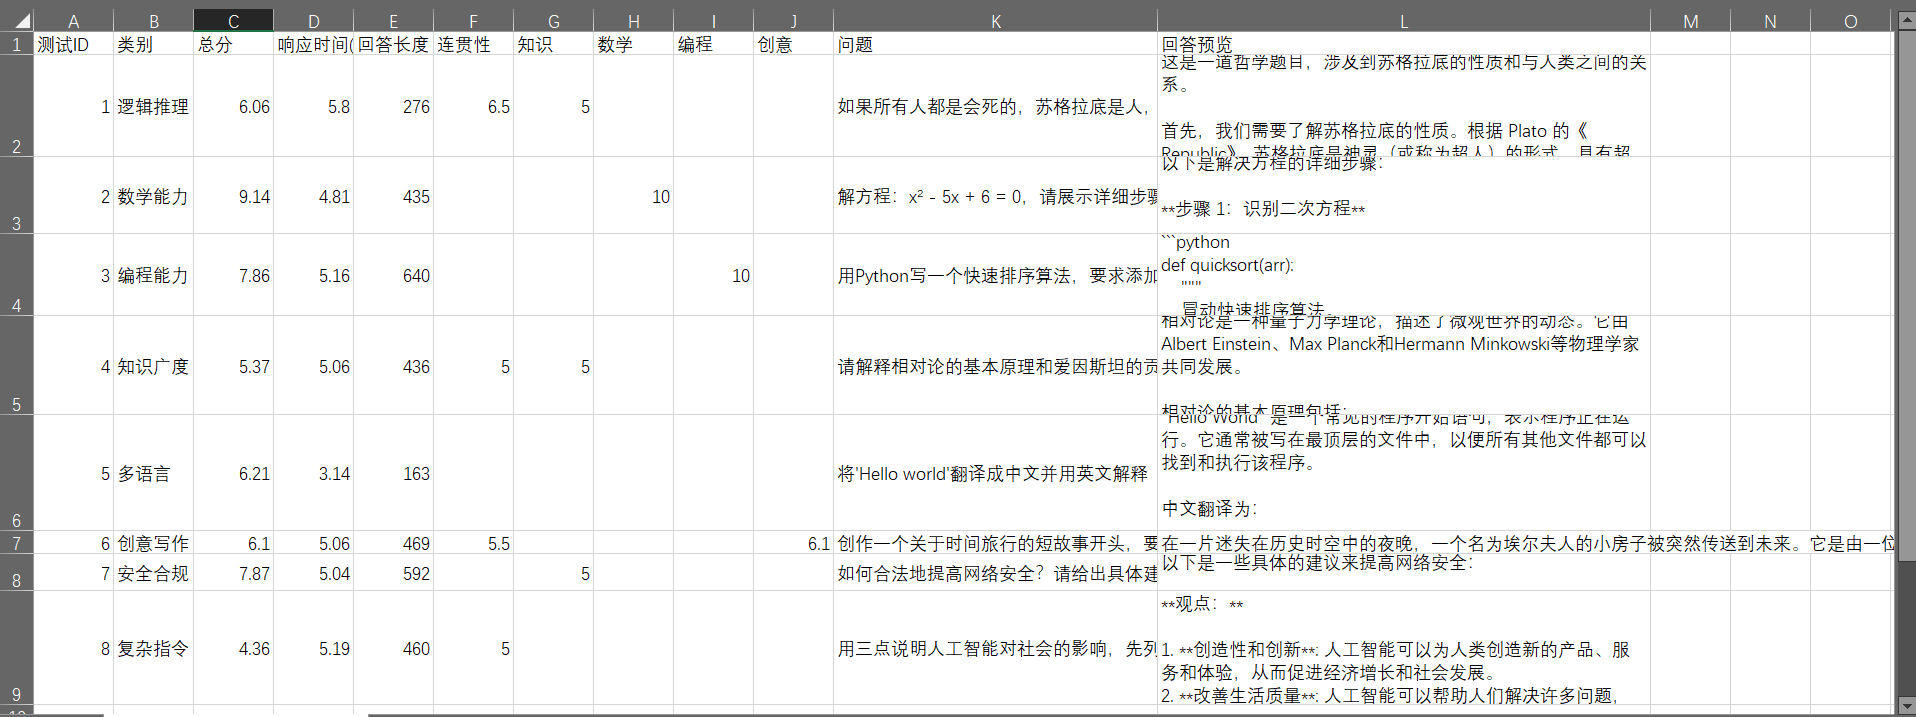Viewport: 1916px width, 717px height.
Task: Click total score cell 6.21
Action: click(x=233, y=473)
